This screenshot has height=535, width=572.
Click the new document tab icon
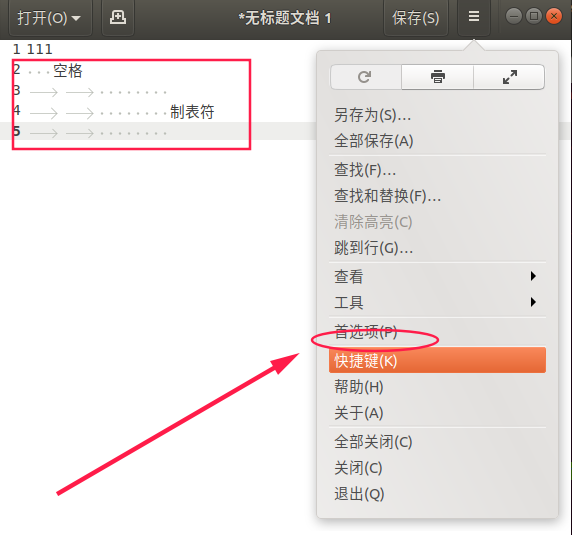pyautogui.click(x=118, y=17)
